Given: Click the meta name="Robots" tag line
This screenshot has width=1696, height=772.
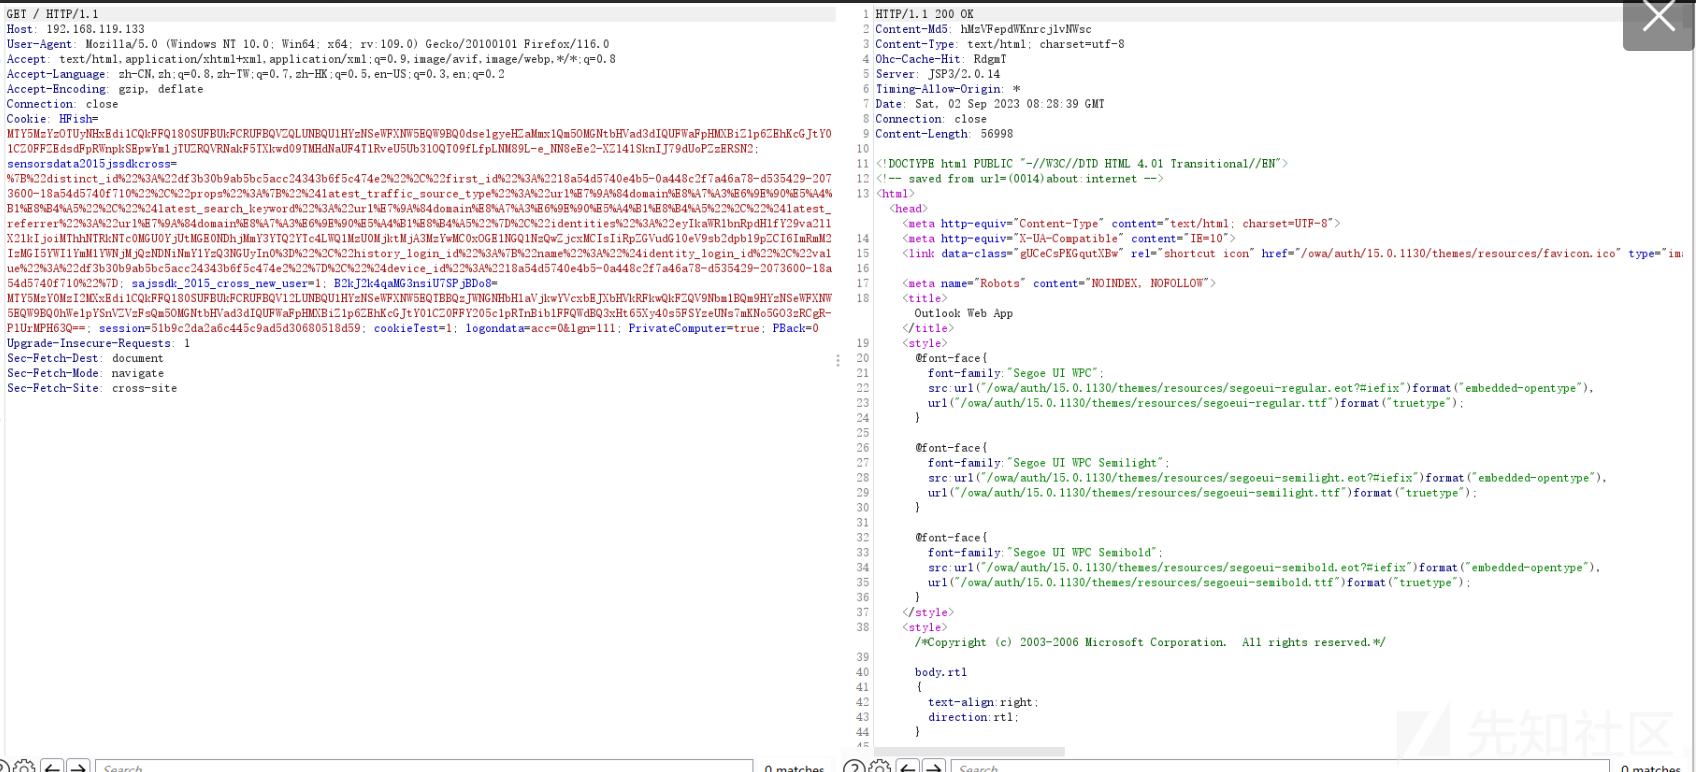Looking at the screenshot, I should pyautogui.click(x=1059, y=283).
